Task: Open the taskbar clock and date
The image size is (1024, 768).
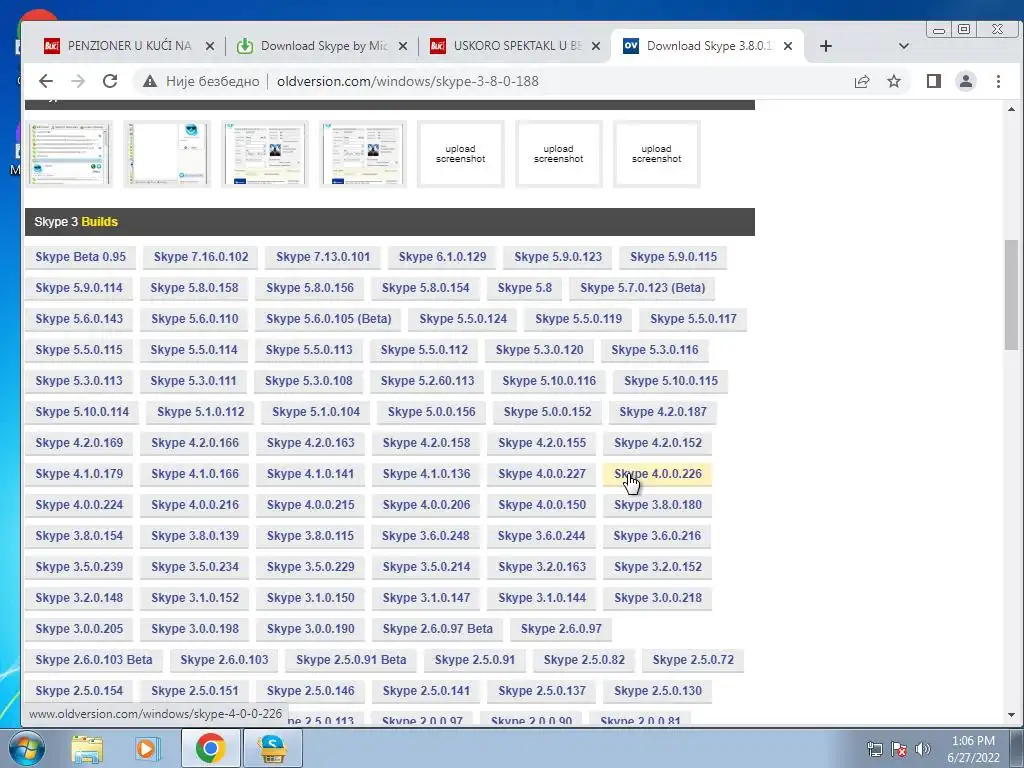Action: click(x=973, y=749)
